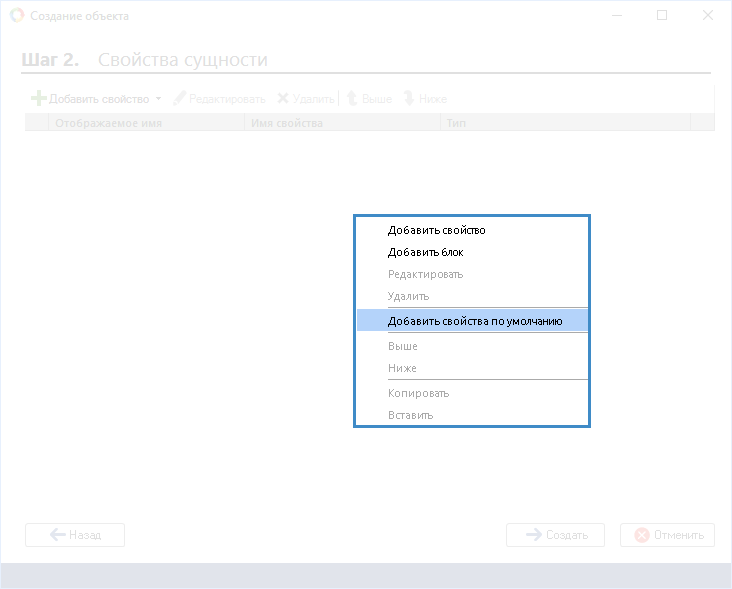The height and width of the screenshot is (589, 732).
Task: Click the 'Ниже' down-arrow toolbar icon
Action: pos(408,99)
